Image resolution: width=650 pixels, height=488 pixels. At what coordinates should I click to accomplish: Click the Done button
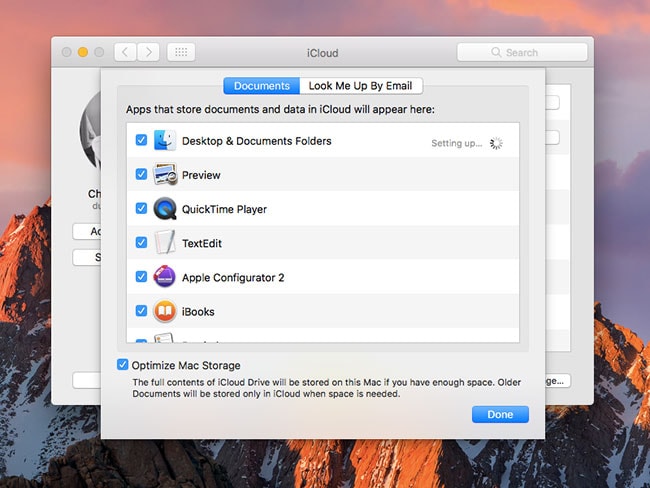click(x=500, y=414)
